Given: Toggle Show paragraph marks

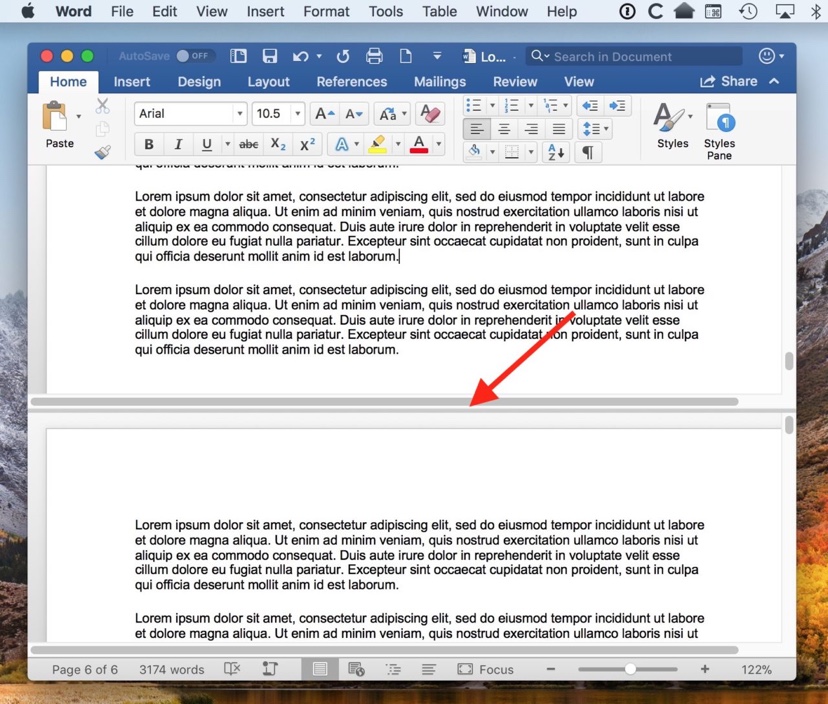Looking at the screenshot, I should (587, 153).
